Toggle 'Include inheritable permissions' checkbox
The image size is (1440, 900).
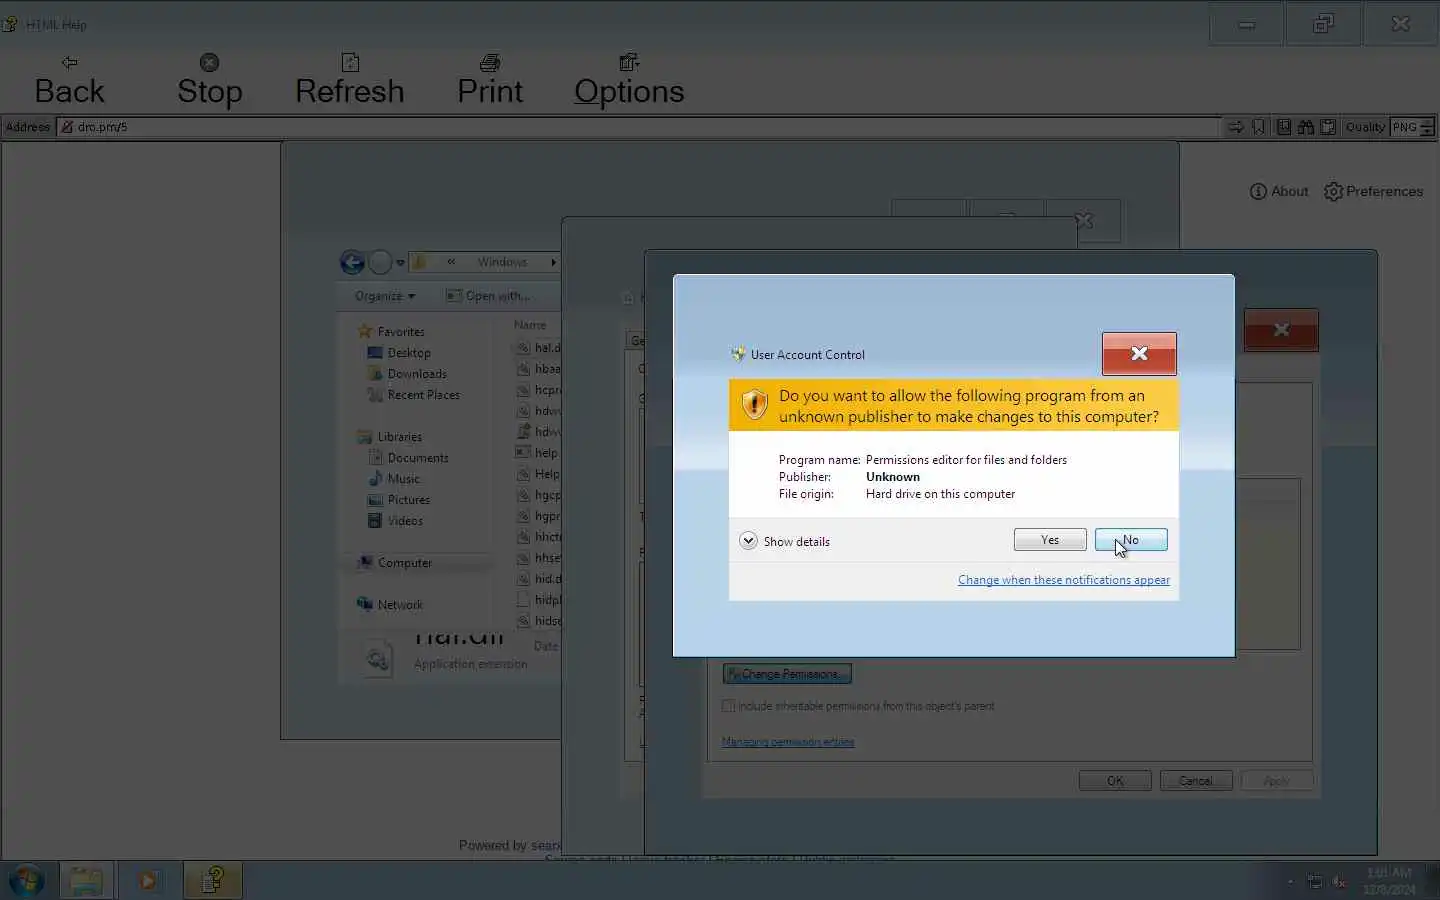(728, 706)
